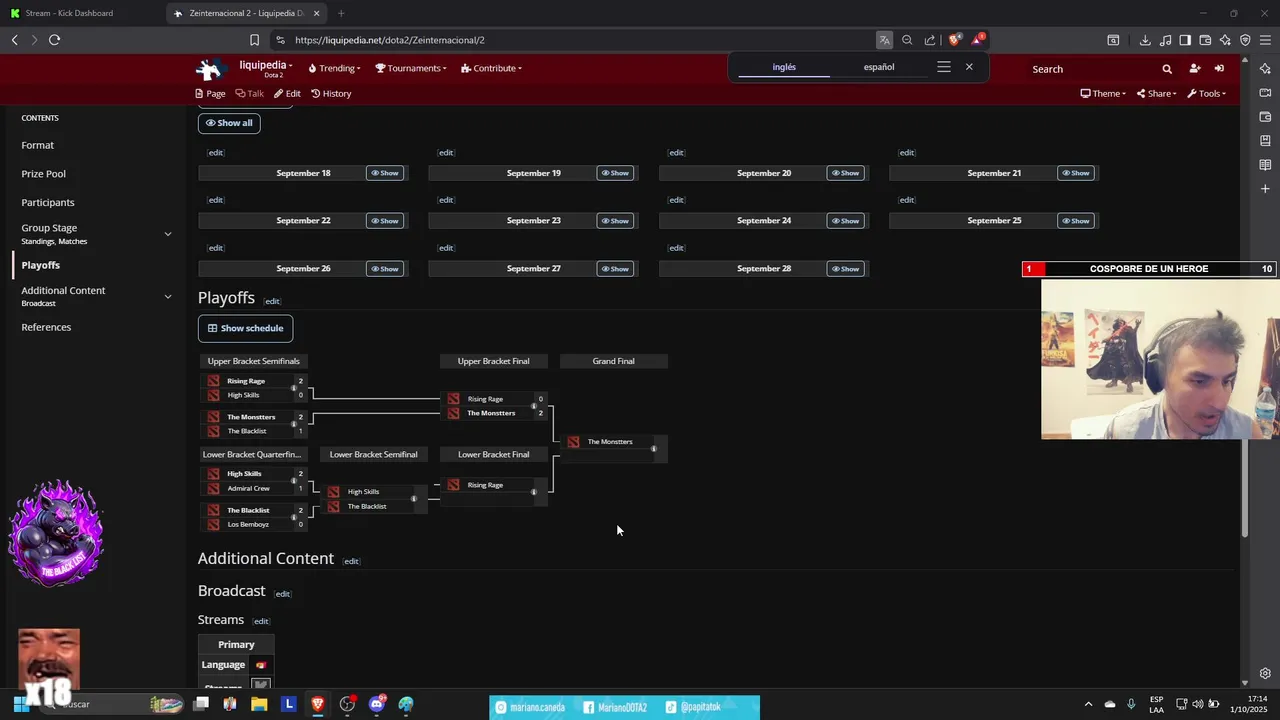The height and width of the screenshot is (720, 1280).
Task: Open Brave Rewards triangle icon
Action: 978,40
